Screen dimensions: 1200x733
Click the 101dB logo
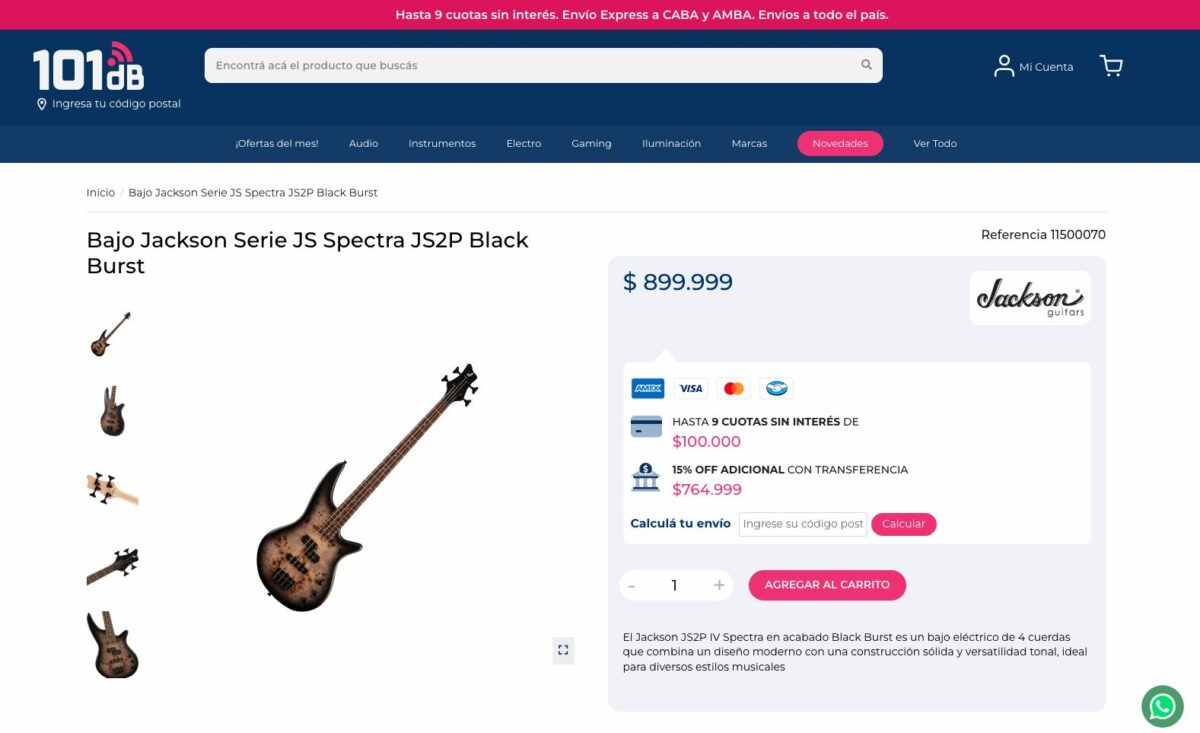coord(88,68)
